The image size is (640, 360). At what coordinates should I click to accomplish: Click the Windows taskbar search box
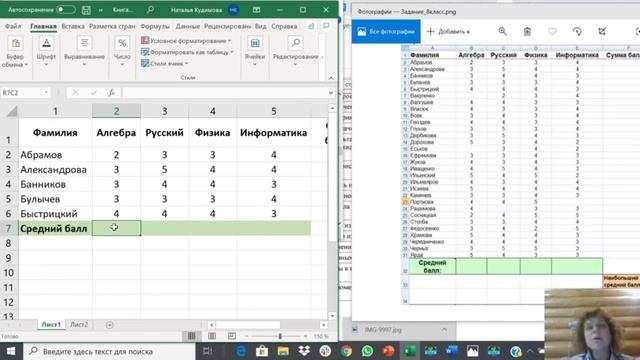(x=109, y=351)
